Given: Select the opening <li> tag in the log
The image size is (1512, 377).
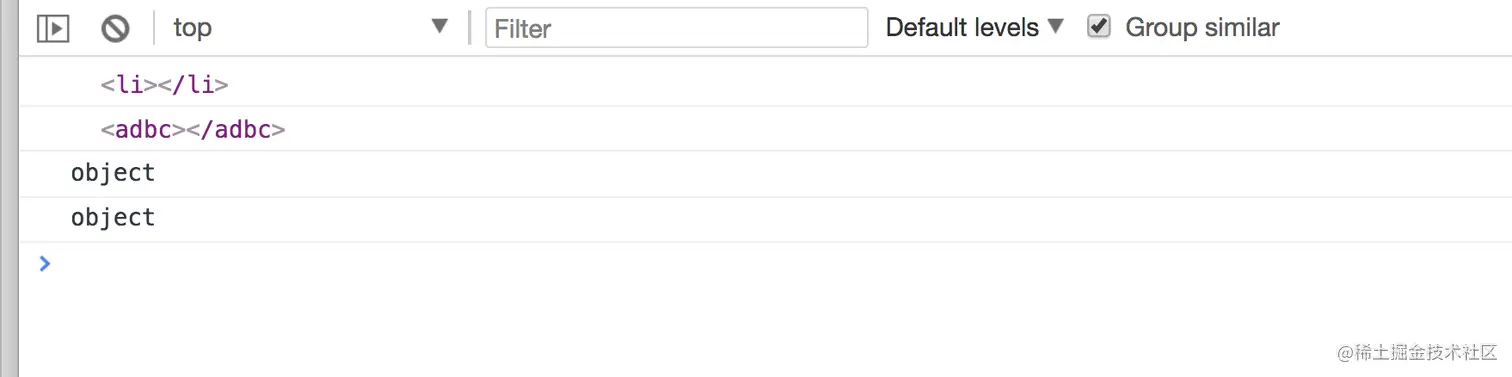Looking at the screenshot, I should click(x=123, y=85).
